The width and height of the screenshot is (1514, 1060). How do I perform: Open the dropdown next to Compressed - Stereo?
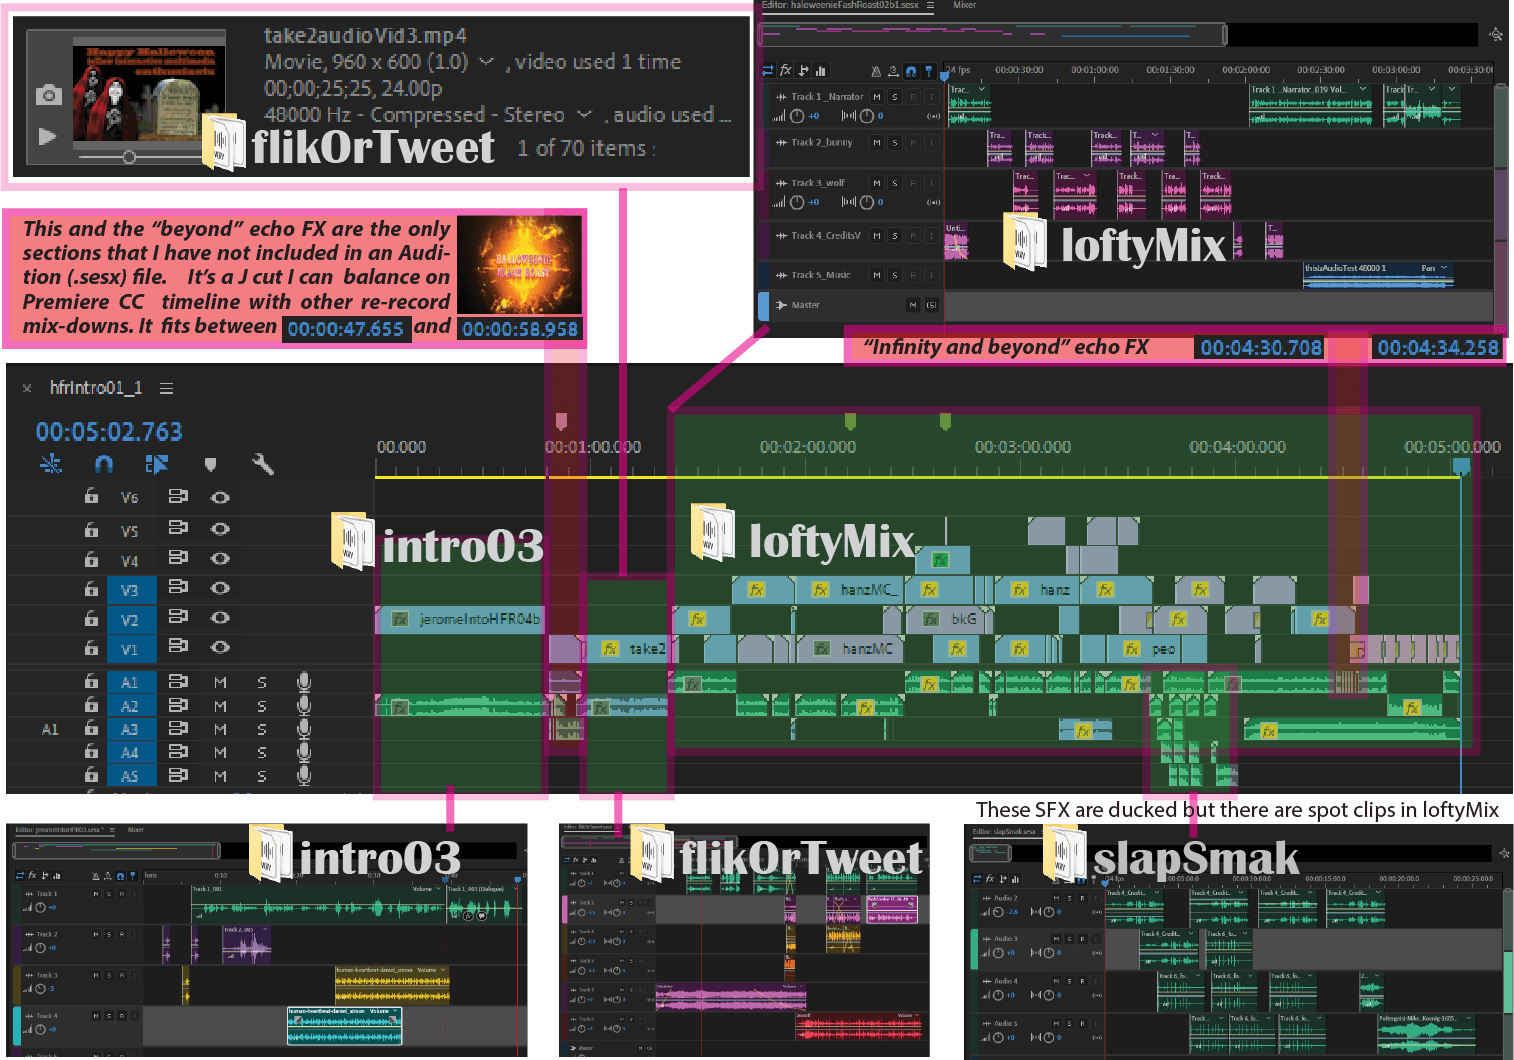pos(585,115)
